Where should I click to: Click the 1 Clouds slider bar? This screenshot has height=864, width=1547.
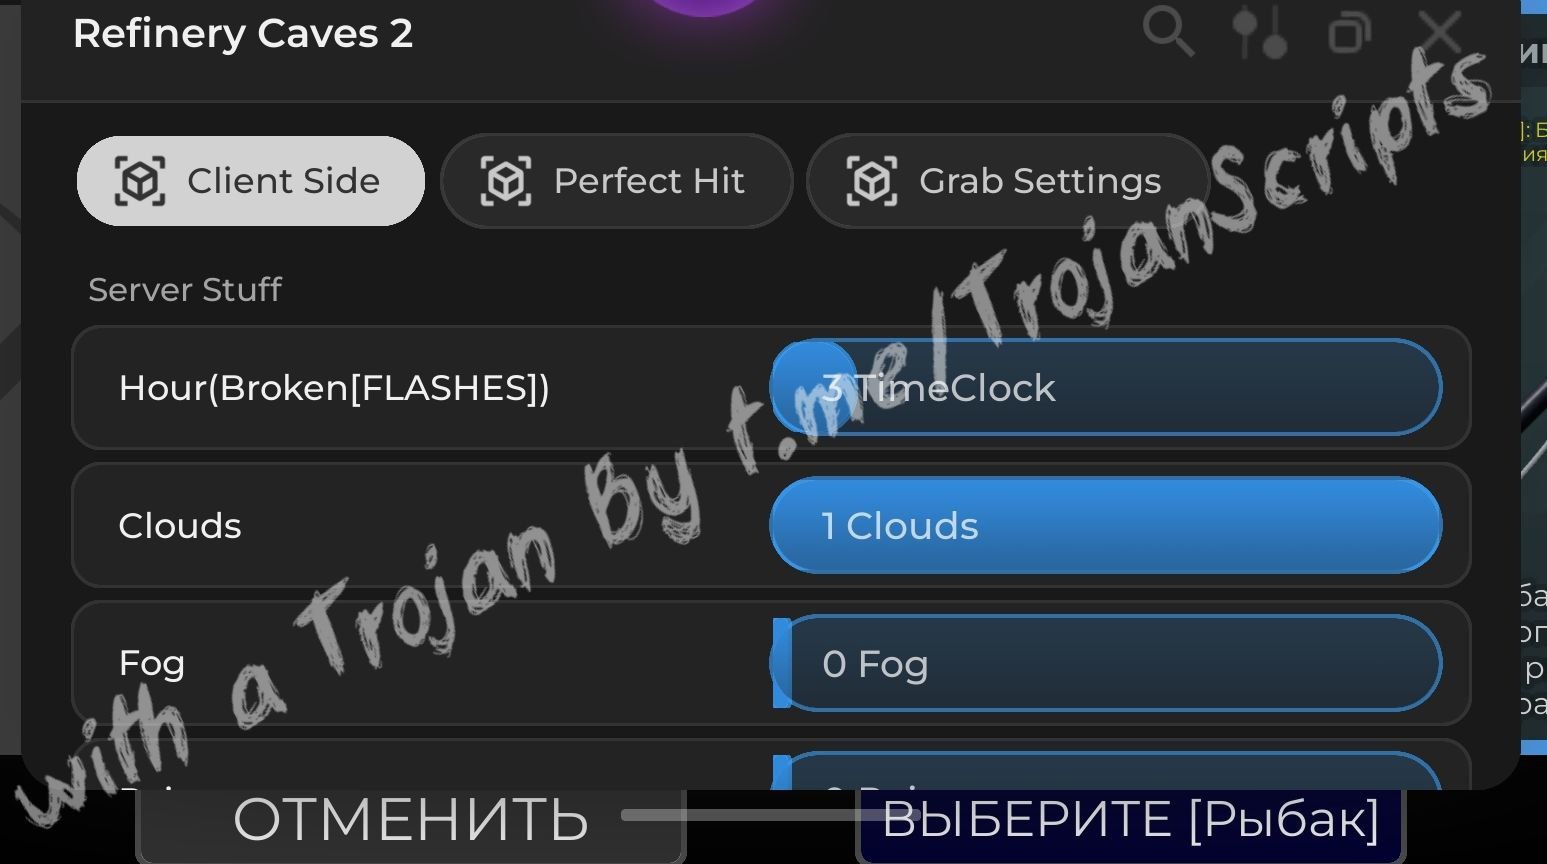point(1105,525)
